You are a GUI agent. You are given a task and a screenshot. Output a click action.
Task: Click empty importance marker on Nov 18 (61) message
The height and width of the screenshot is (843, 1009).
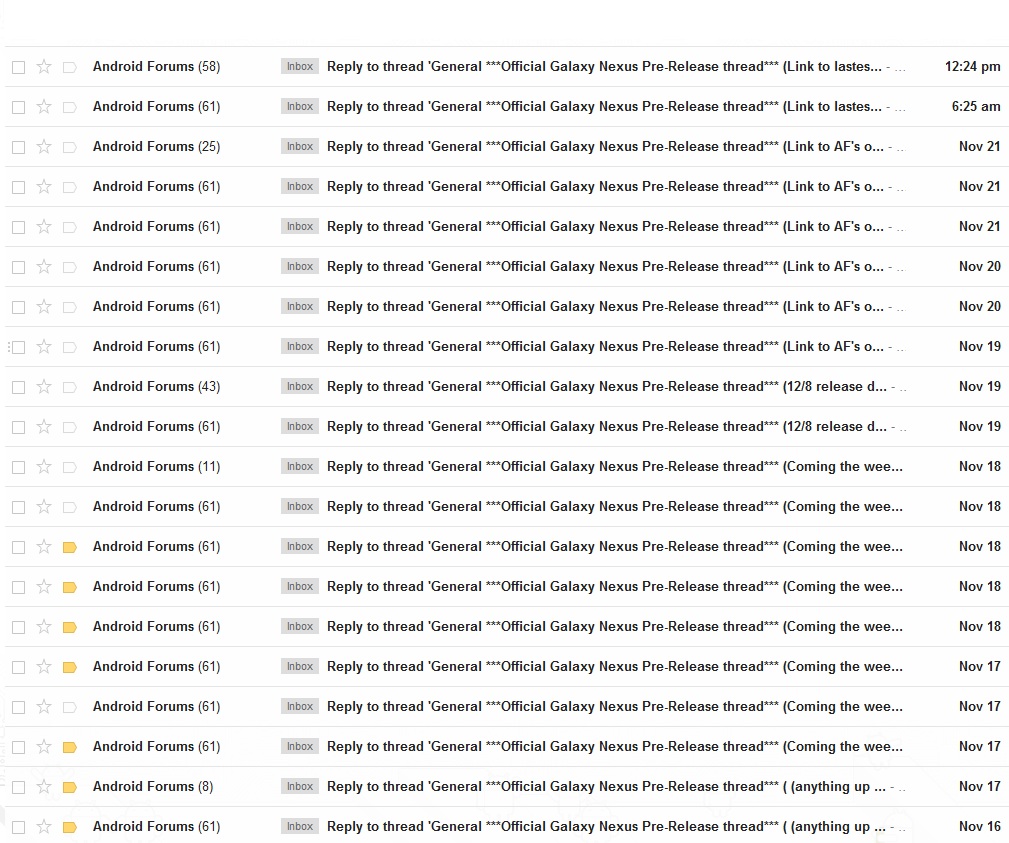pos(69,507)
